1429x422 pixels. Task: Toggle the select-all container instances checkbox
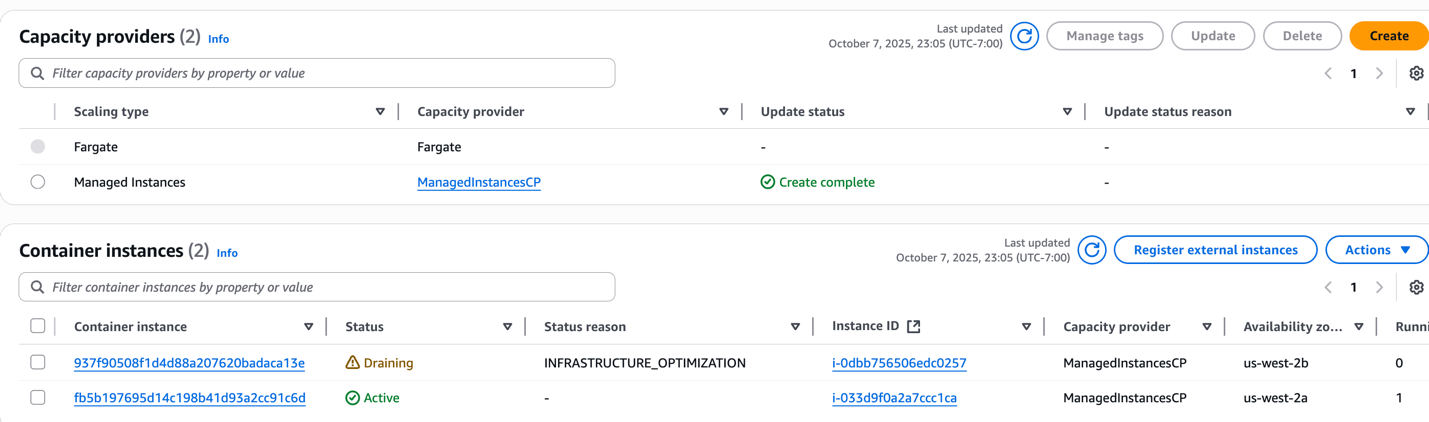38,326
